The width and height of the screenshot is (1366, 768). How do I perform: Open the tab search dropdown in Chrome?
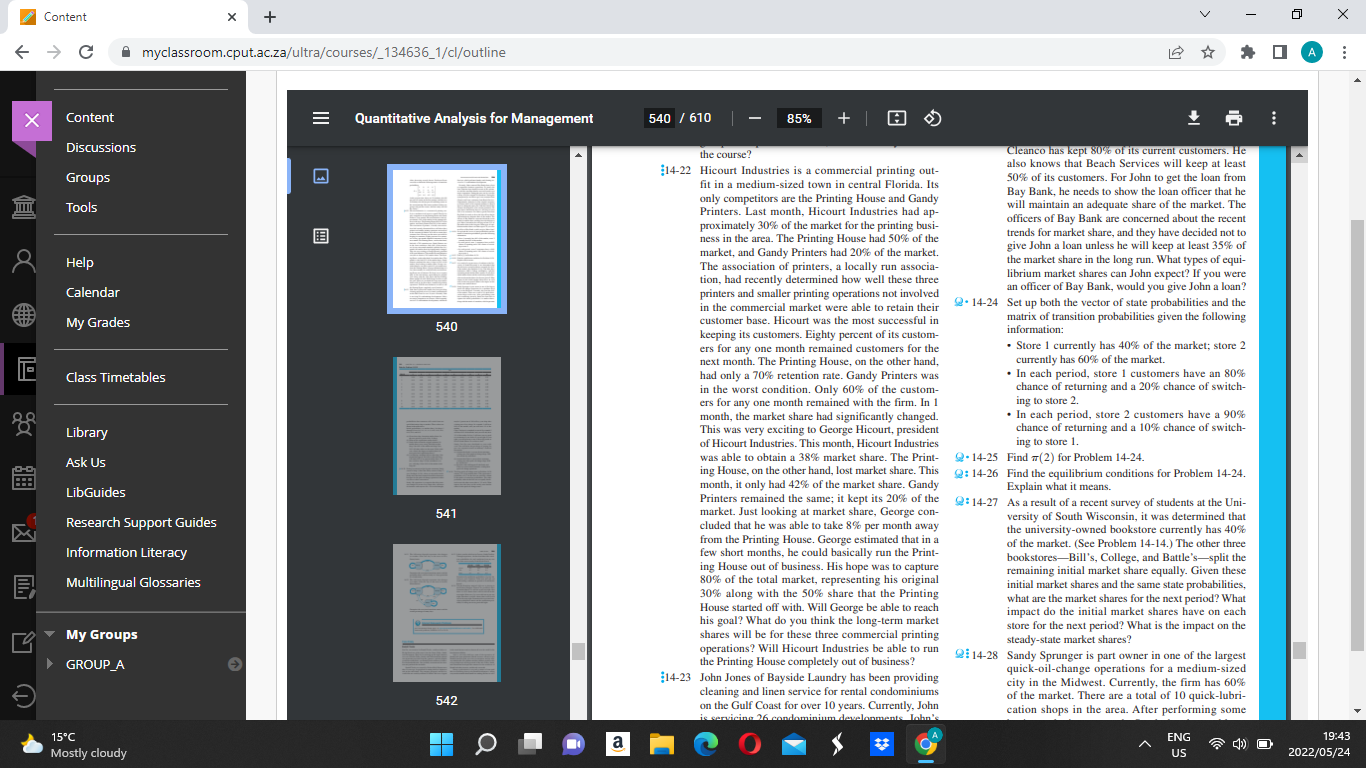coord(1204,15)
